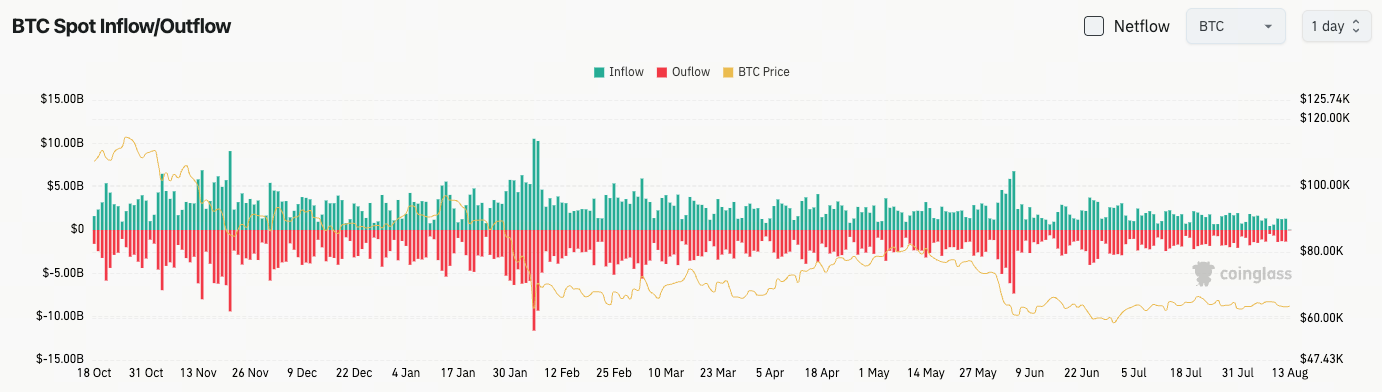Click the $47.43K price axis label
This screenshot has width=1382, height=392.
(x=1322, y=359)
